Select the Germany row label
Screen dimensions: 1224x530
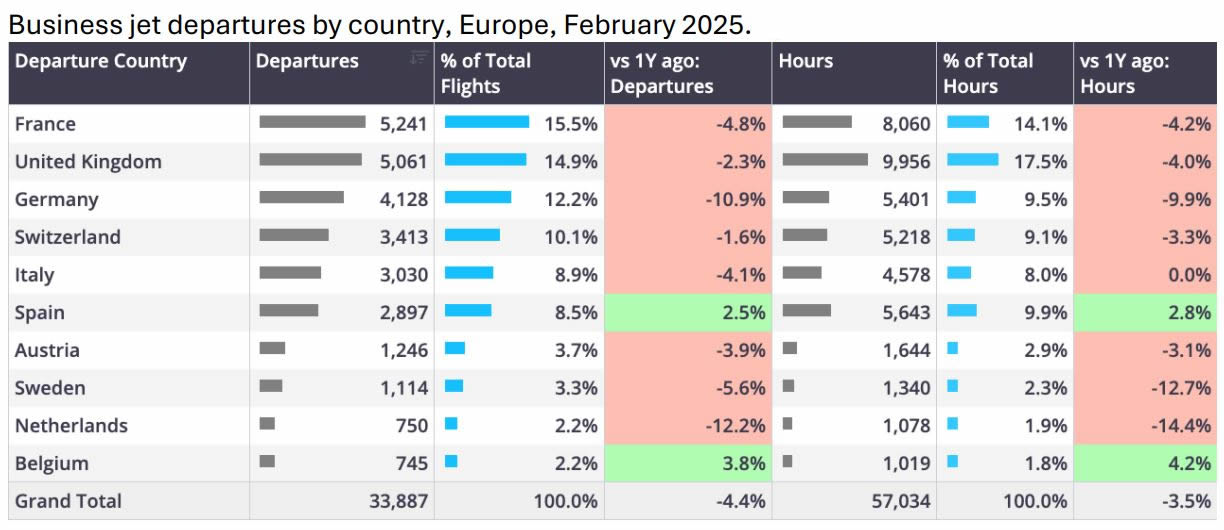(x=57, y=199)
